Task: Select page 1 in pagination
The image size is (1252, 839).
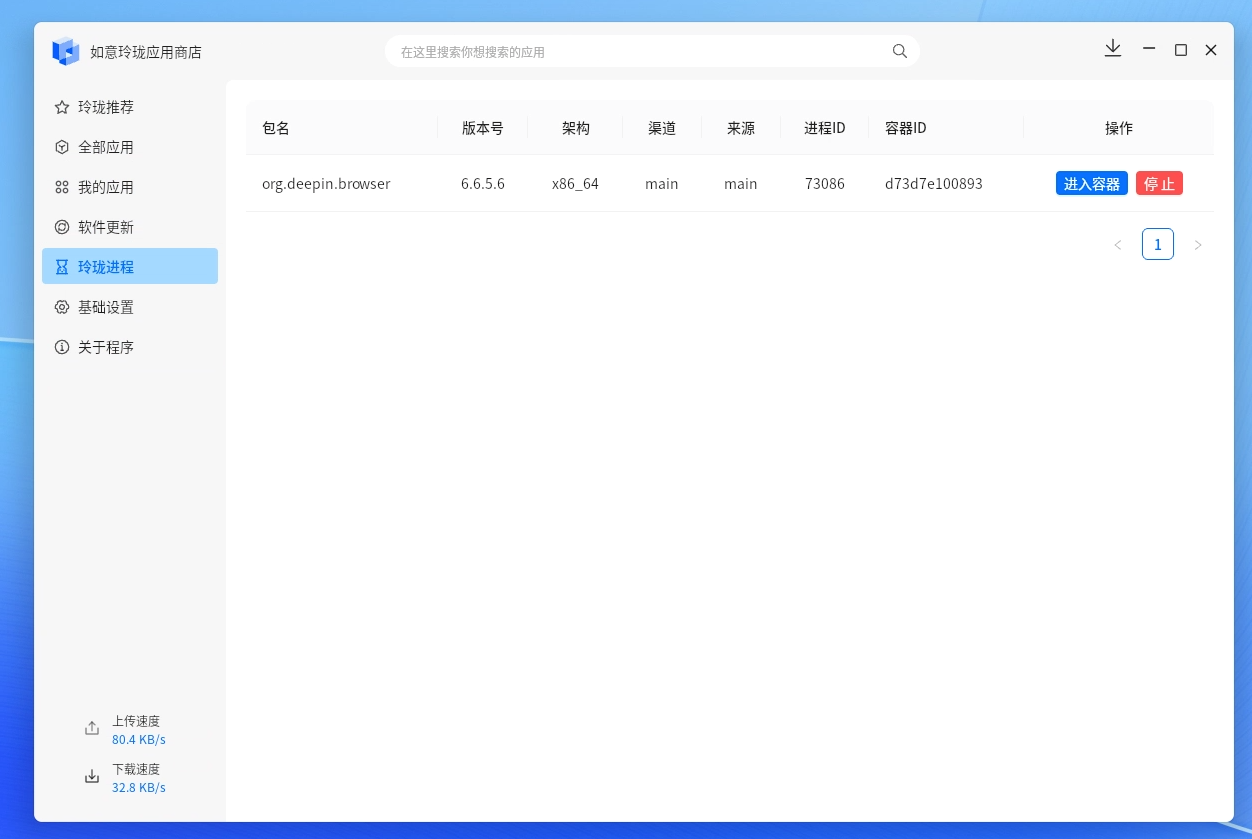Action: (1158, 245)
